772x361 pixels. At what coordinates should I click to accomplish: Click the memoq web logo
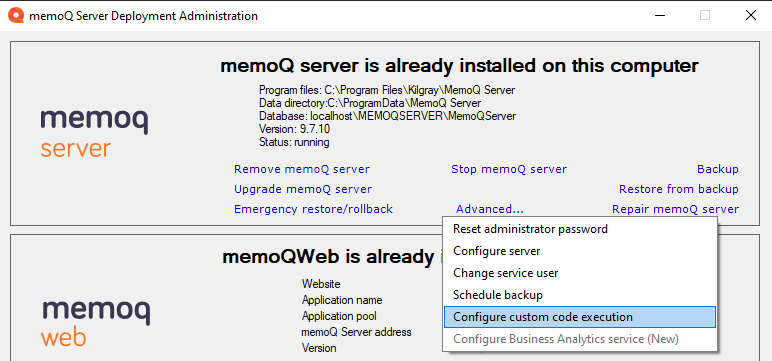click(x=96, y=322)
